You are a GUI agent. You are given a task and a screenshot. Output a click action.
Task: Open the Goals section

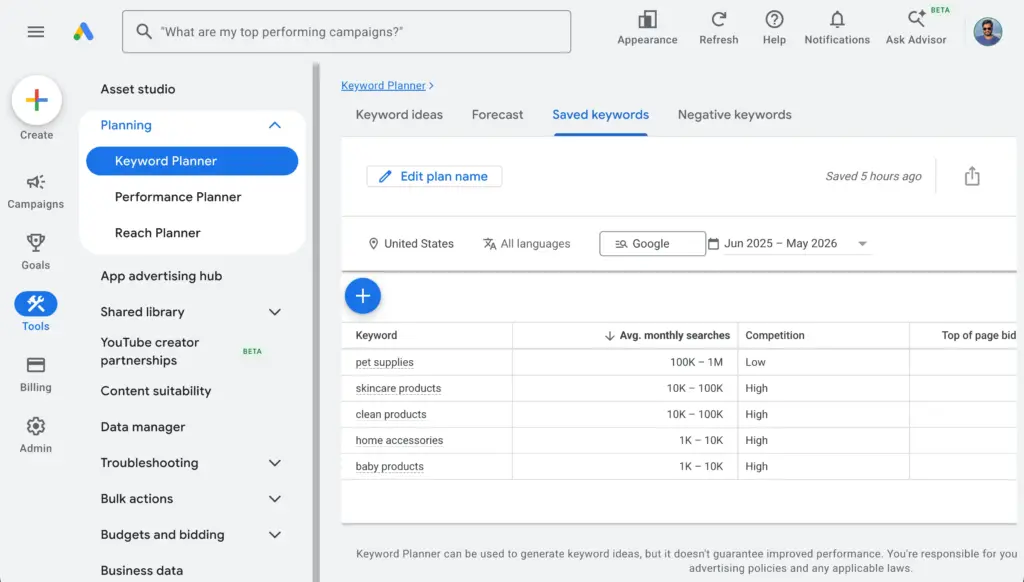tap(36, 252)
